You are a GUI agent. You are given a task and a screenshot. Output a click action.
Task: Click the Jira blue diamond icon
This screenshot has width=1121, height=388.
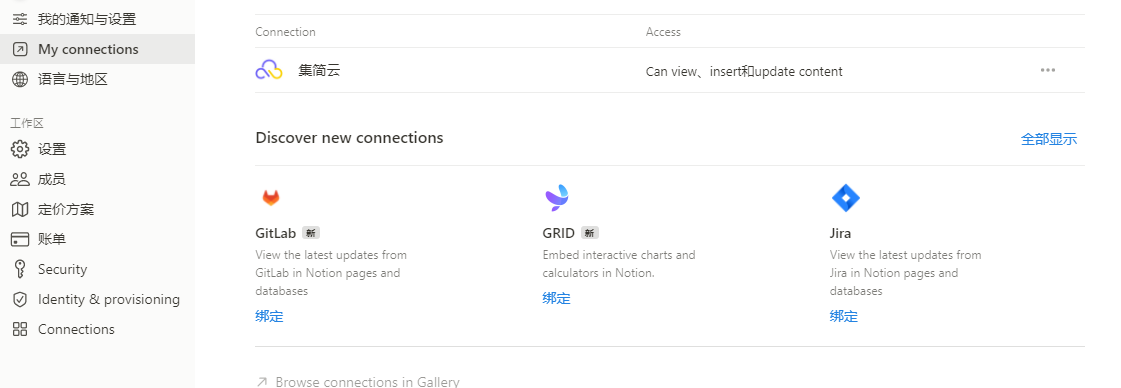tap(846, 198)
